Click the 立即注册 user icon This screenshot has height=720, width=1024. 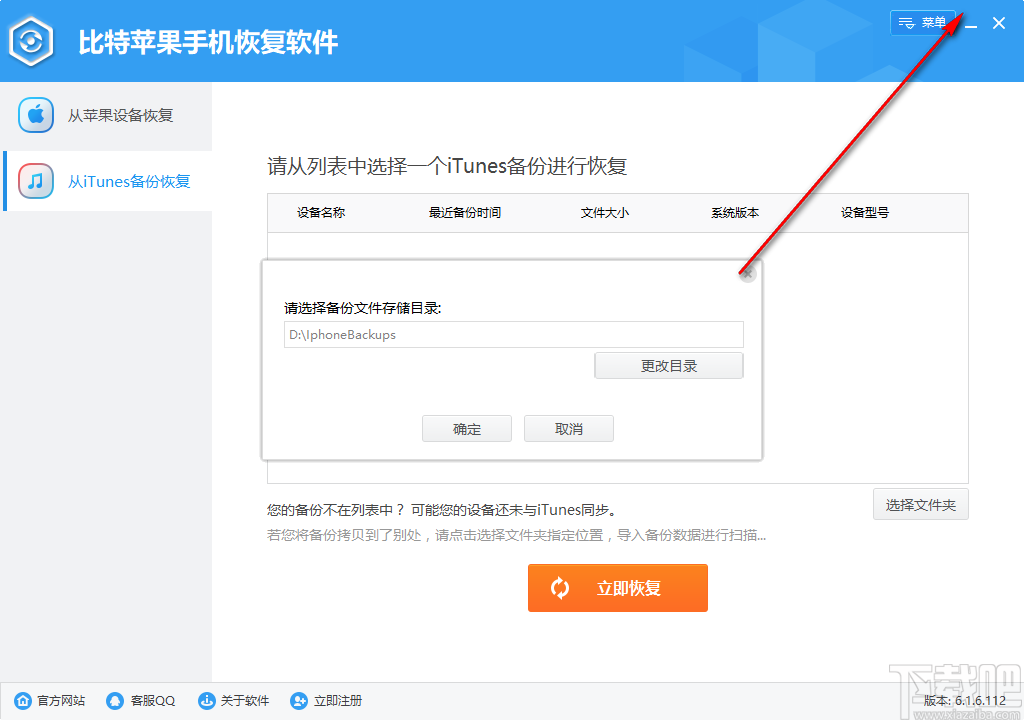299,700
